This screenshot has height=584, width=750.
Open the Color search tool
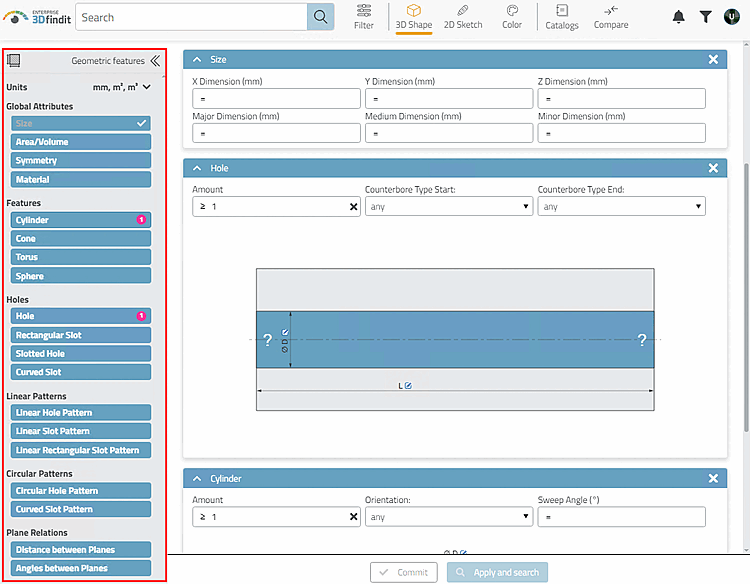pyautogui.click(x=511, y=17)
